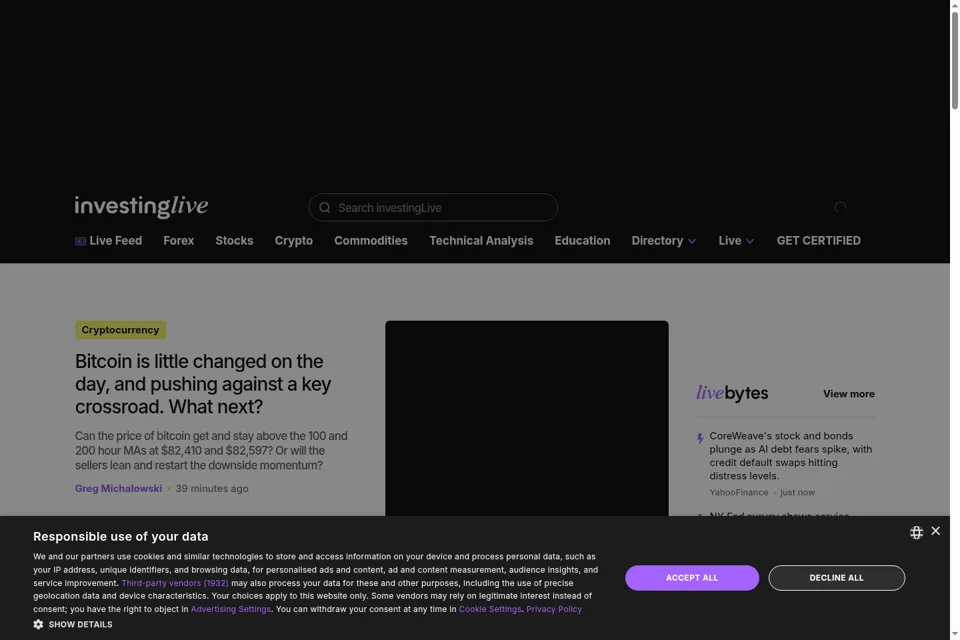Image resolution: width=960 pixels, height=640 pixels.
Task: Click the investingLive logo
Action: pyautogui.click(x=141, y=207)
